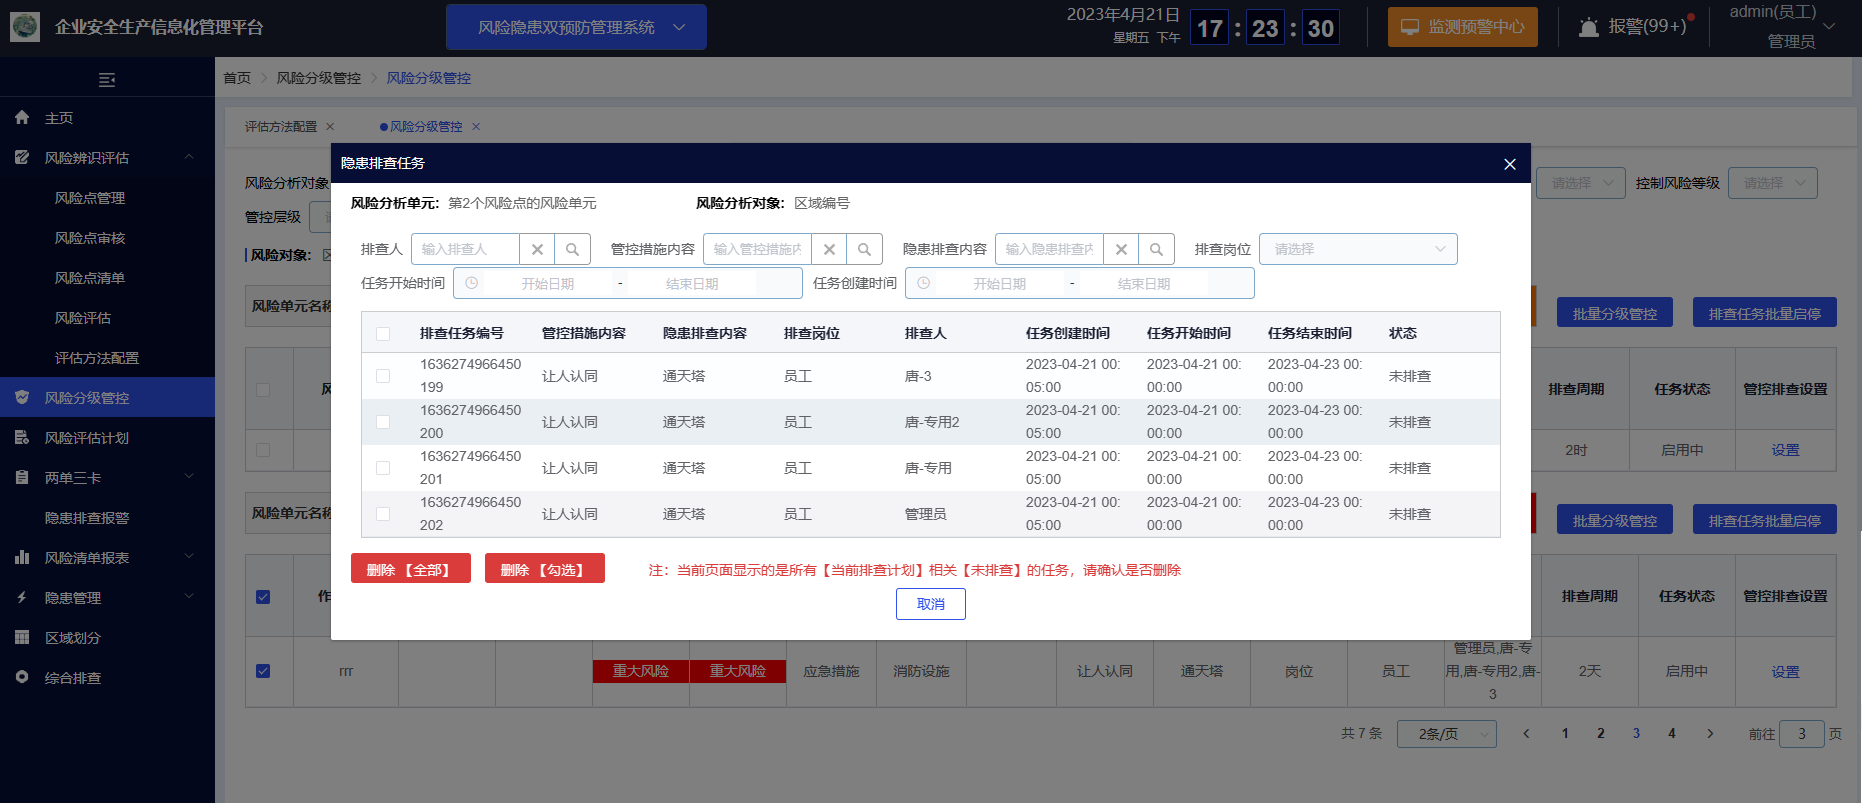Open the 2条/页 page size dropdown
Image resolution: width=1862 pixels, height=803 pixels.
[x=1447, y=734]
